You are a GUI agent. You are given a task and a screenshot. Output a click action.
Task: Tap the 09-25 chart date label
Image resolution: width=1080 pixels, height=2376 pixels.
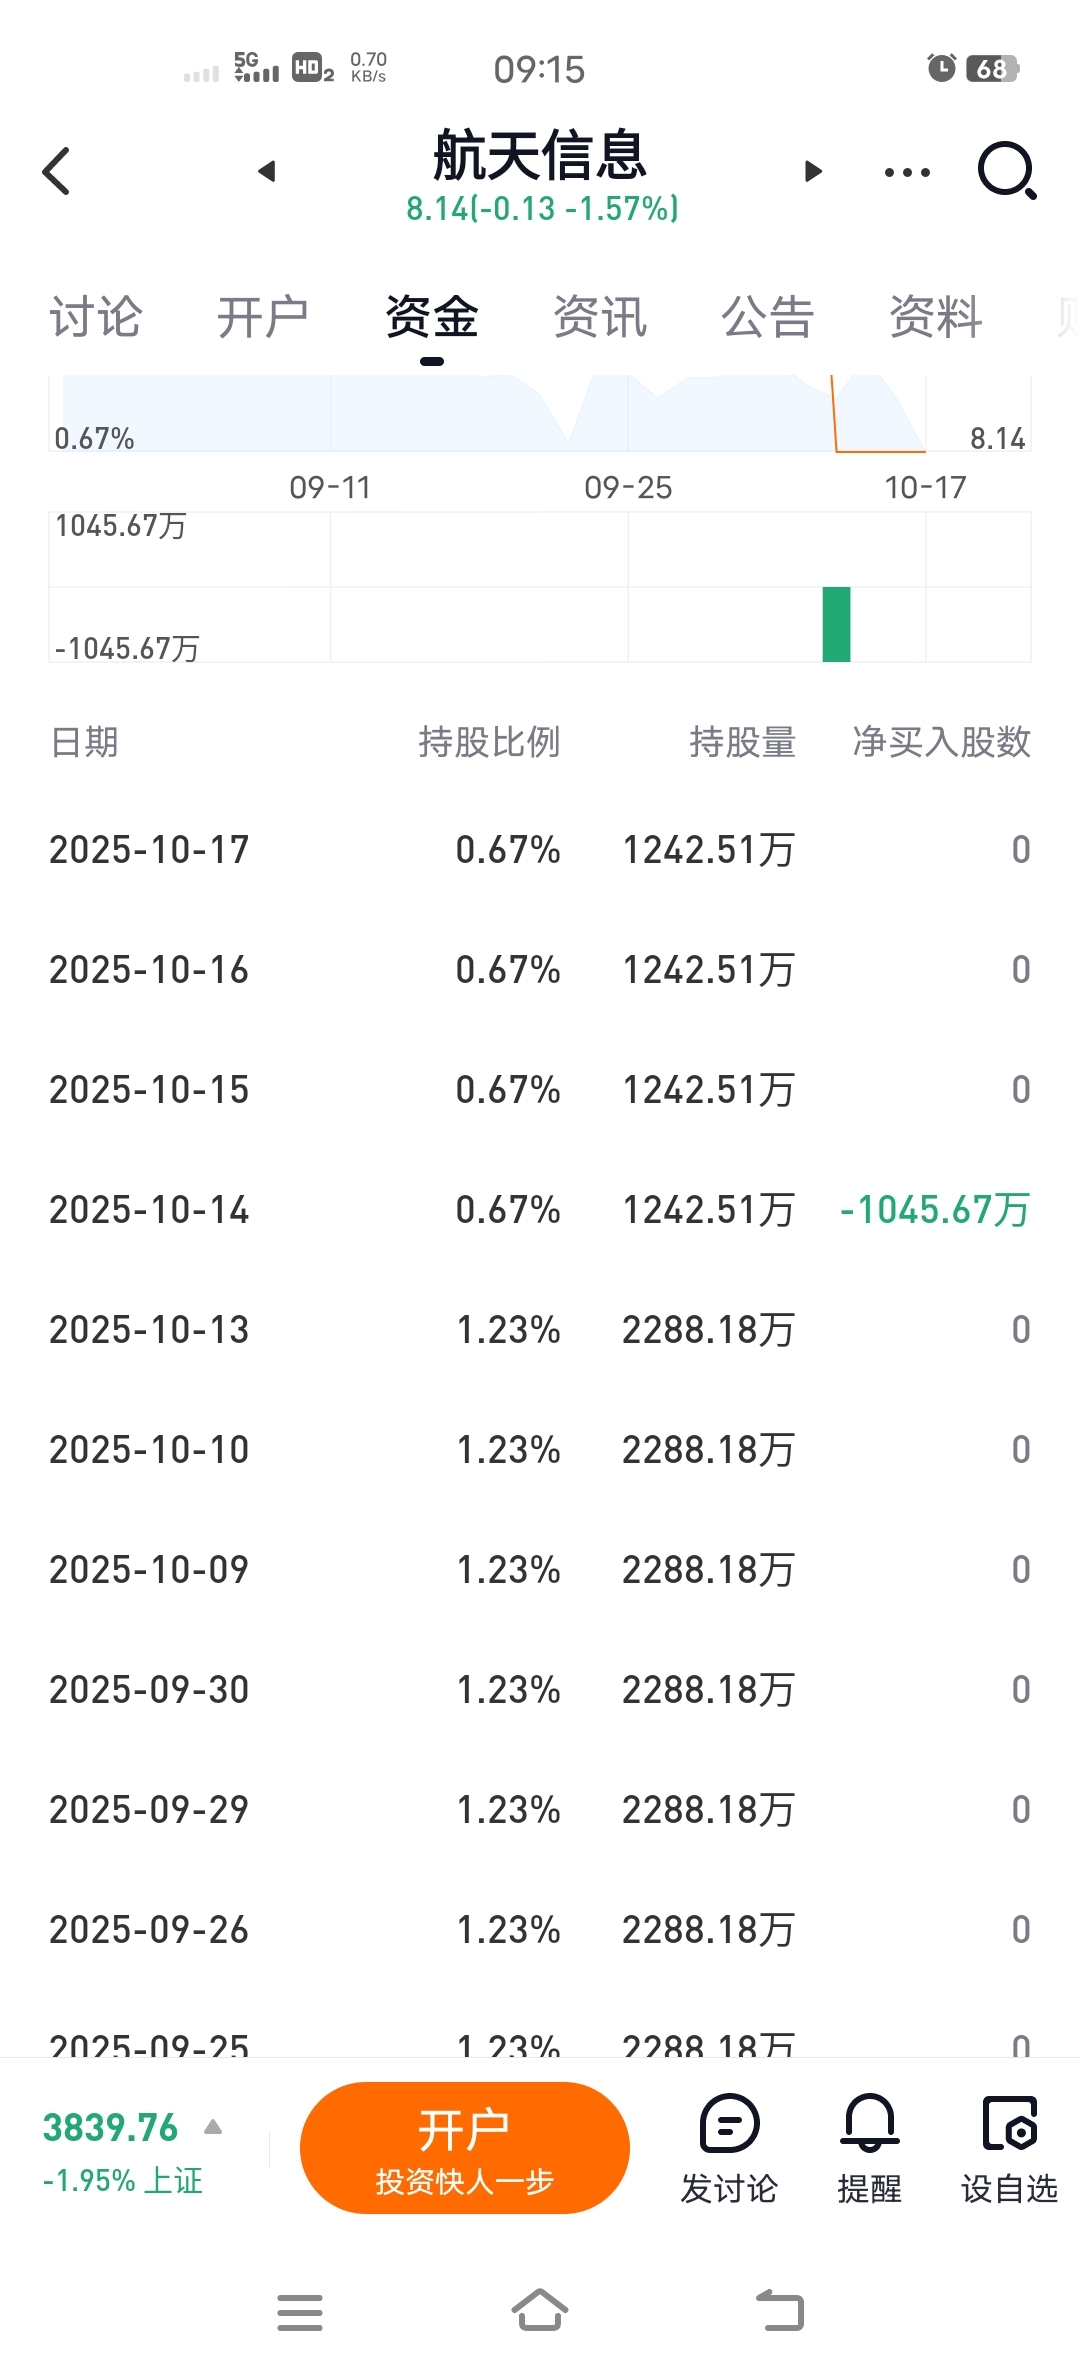tap(628, 488)
